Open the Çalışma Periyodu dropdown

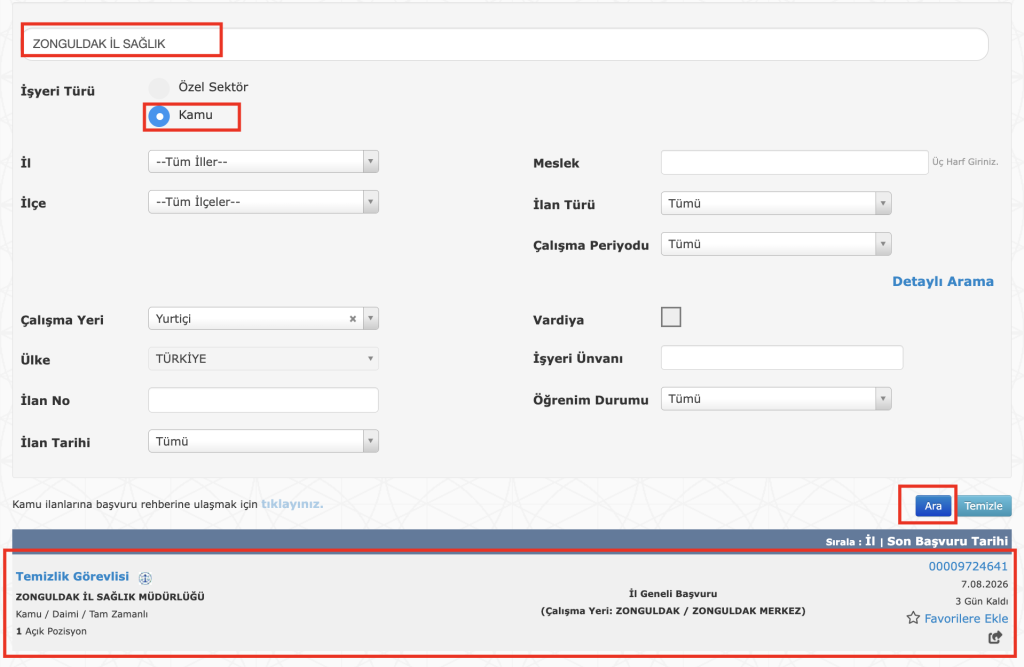point(776,244)
